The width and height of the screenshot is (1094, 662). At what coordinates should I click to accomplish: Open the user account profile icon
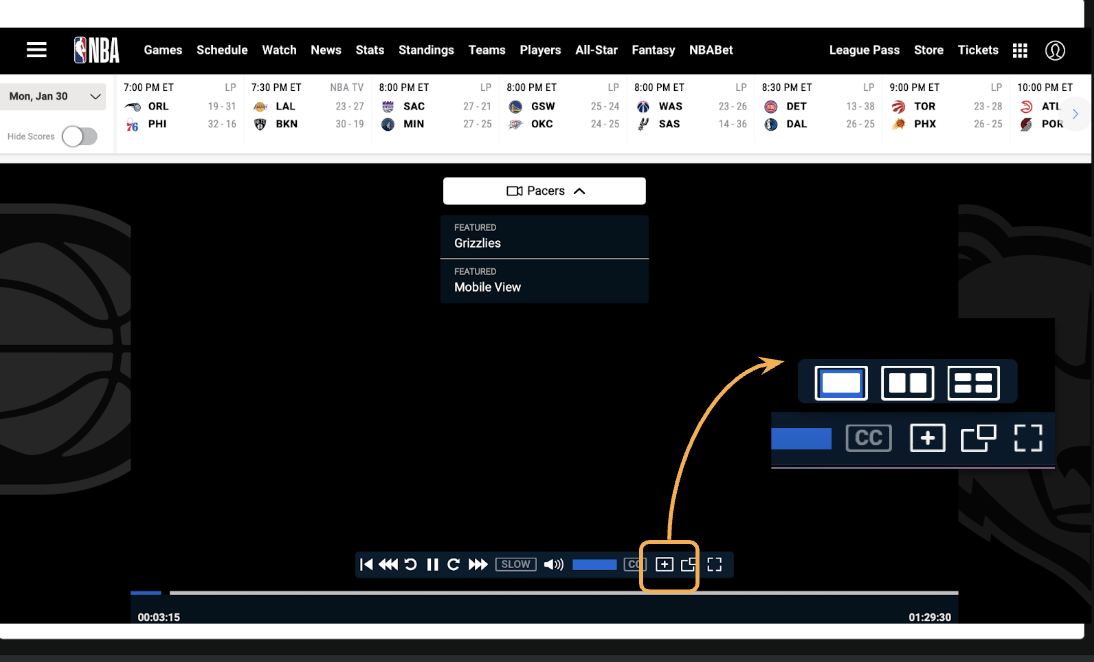coord(1055,50)
